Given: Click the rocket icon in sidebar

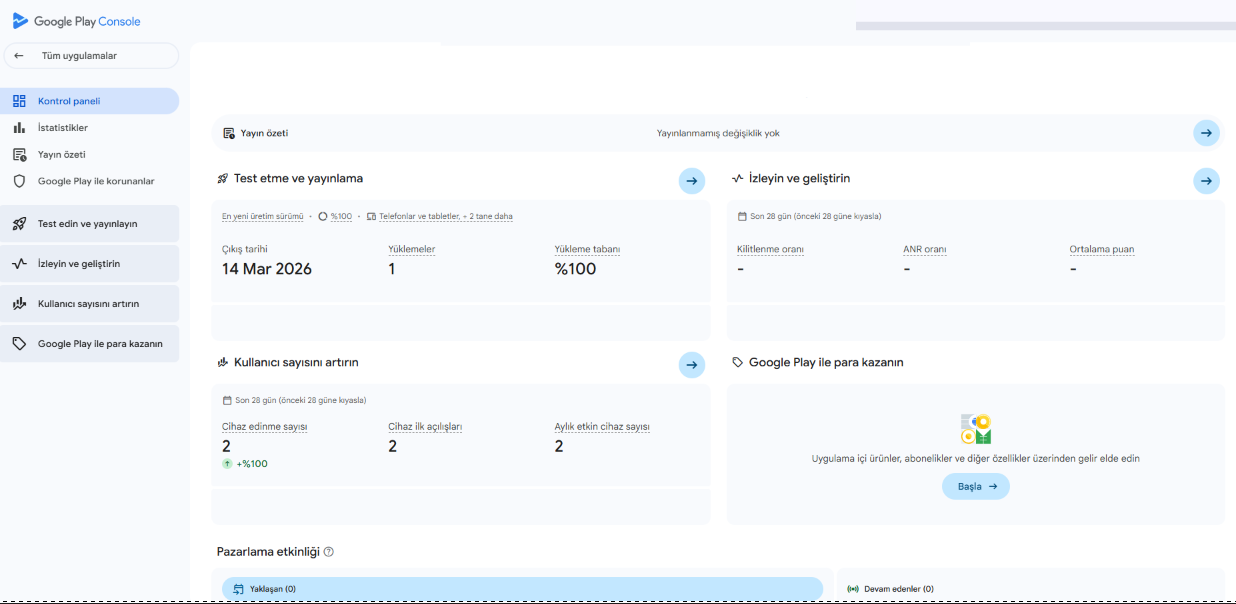Looking at the screenshot, I should [19, 224].
